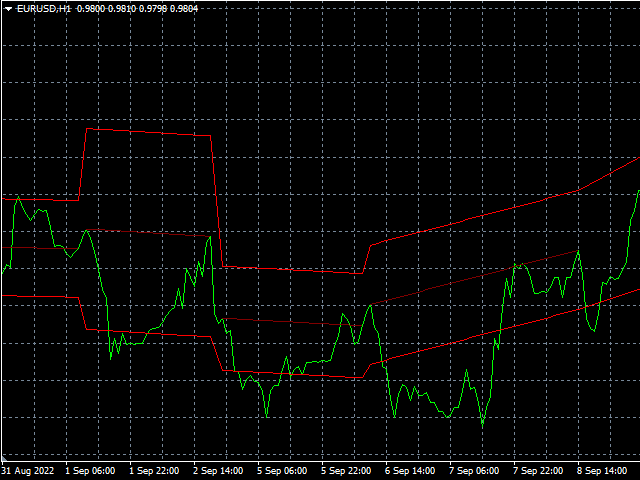Click the 5 Sep 22:00 time label
This screenshot has width=640, height=480.
point(346,470)
